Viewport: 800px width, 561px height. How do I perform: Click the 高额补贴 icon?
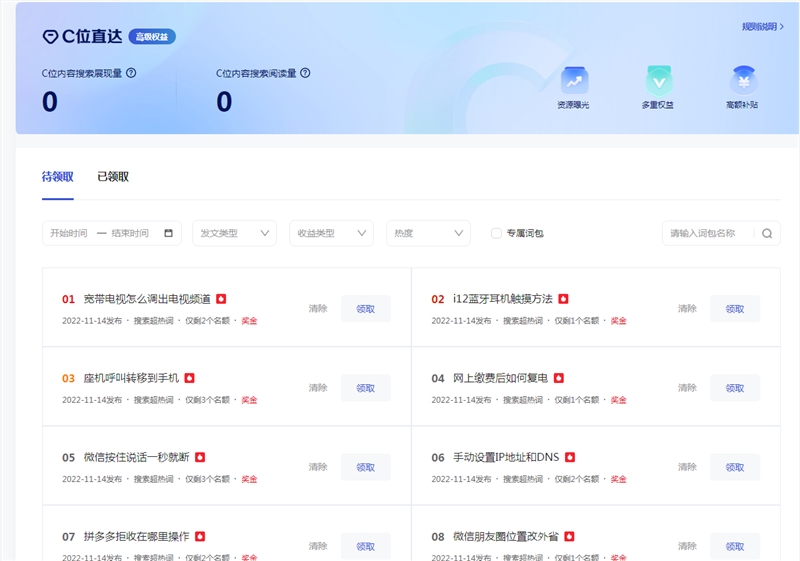click(742, 80)
